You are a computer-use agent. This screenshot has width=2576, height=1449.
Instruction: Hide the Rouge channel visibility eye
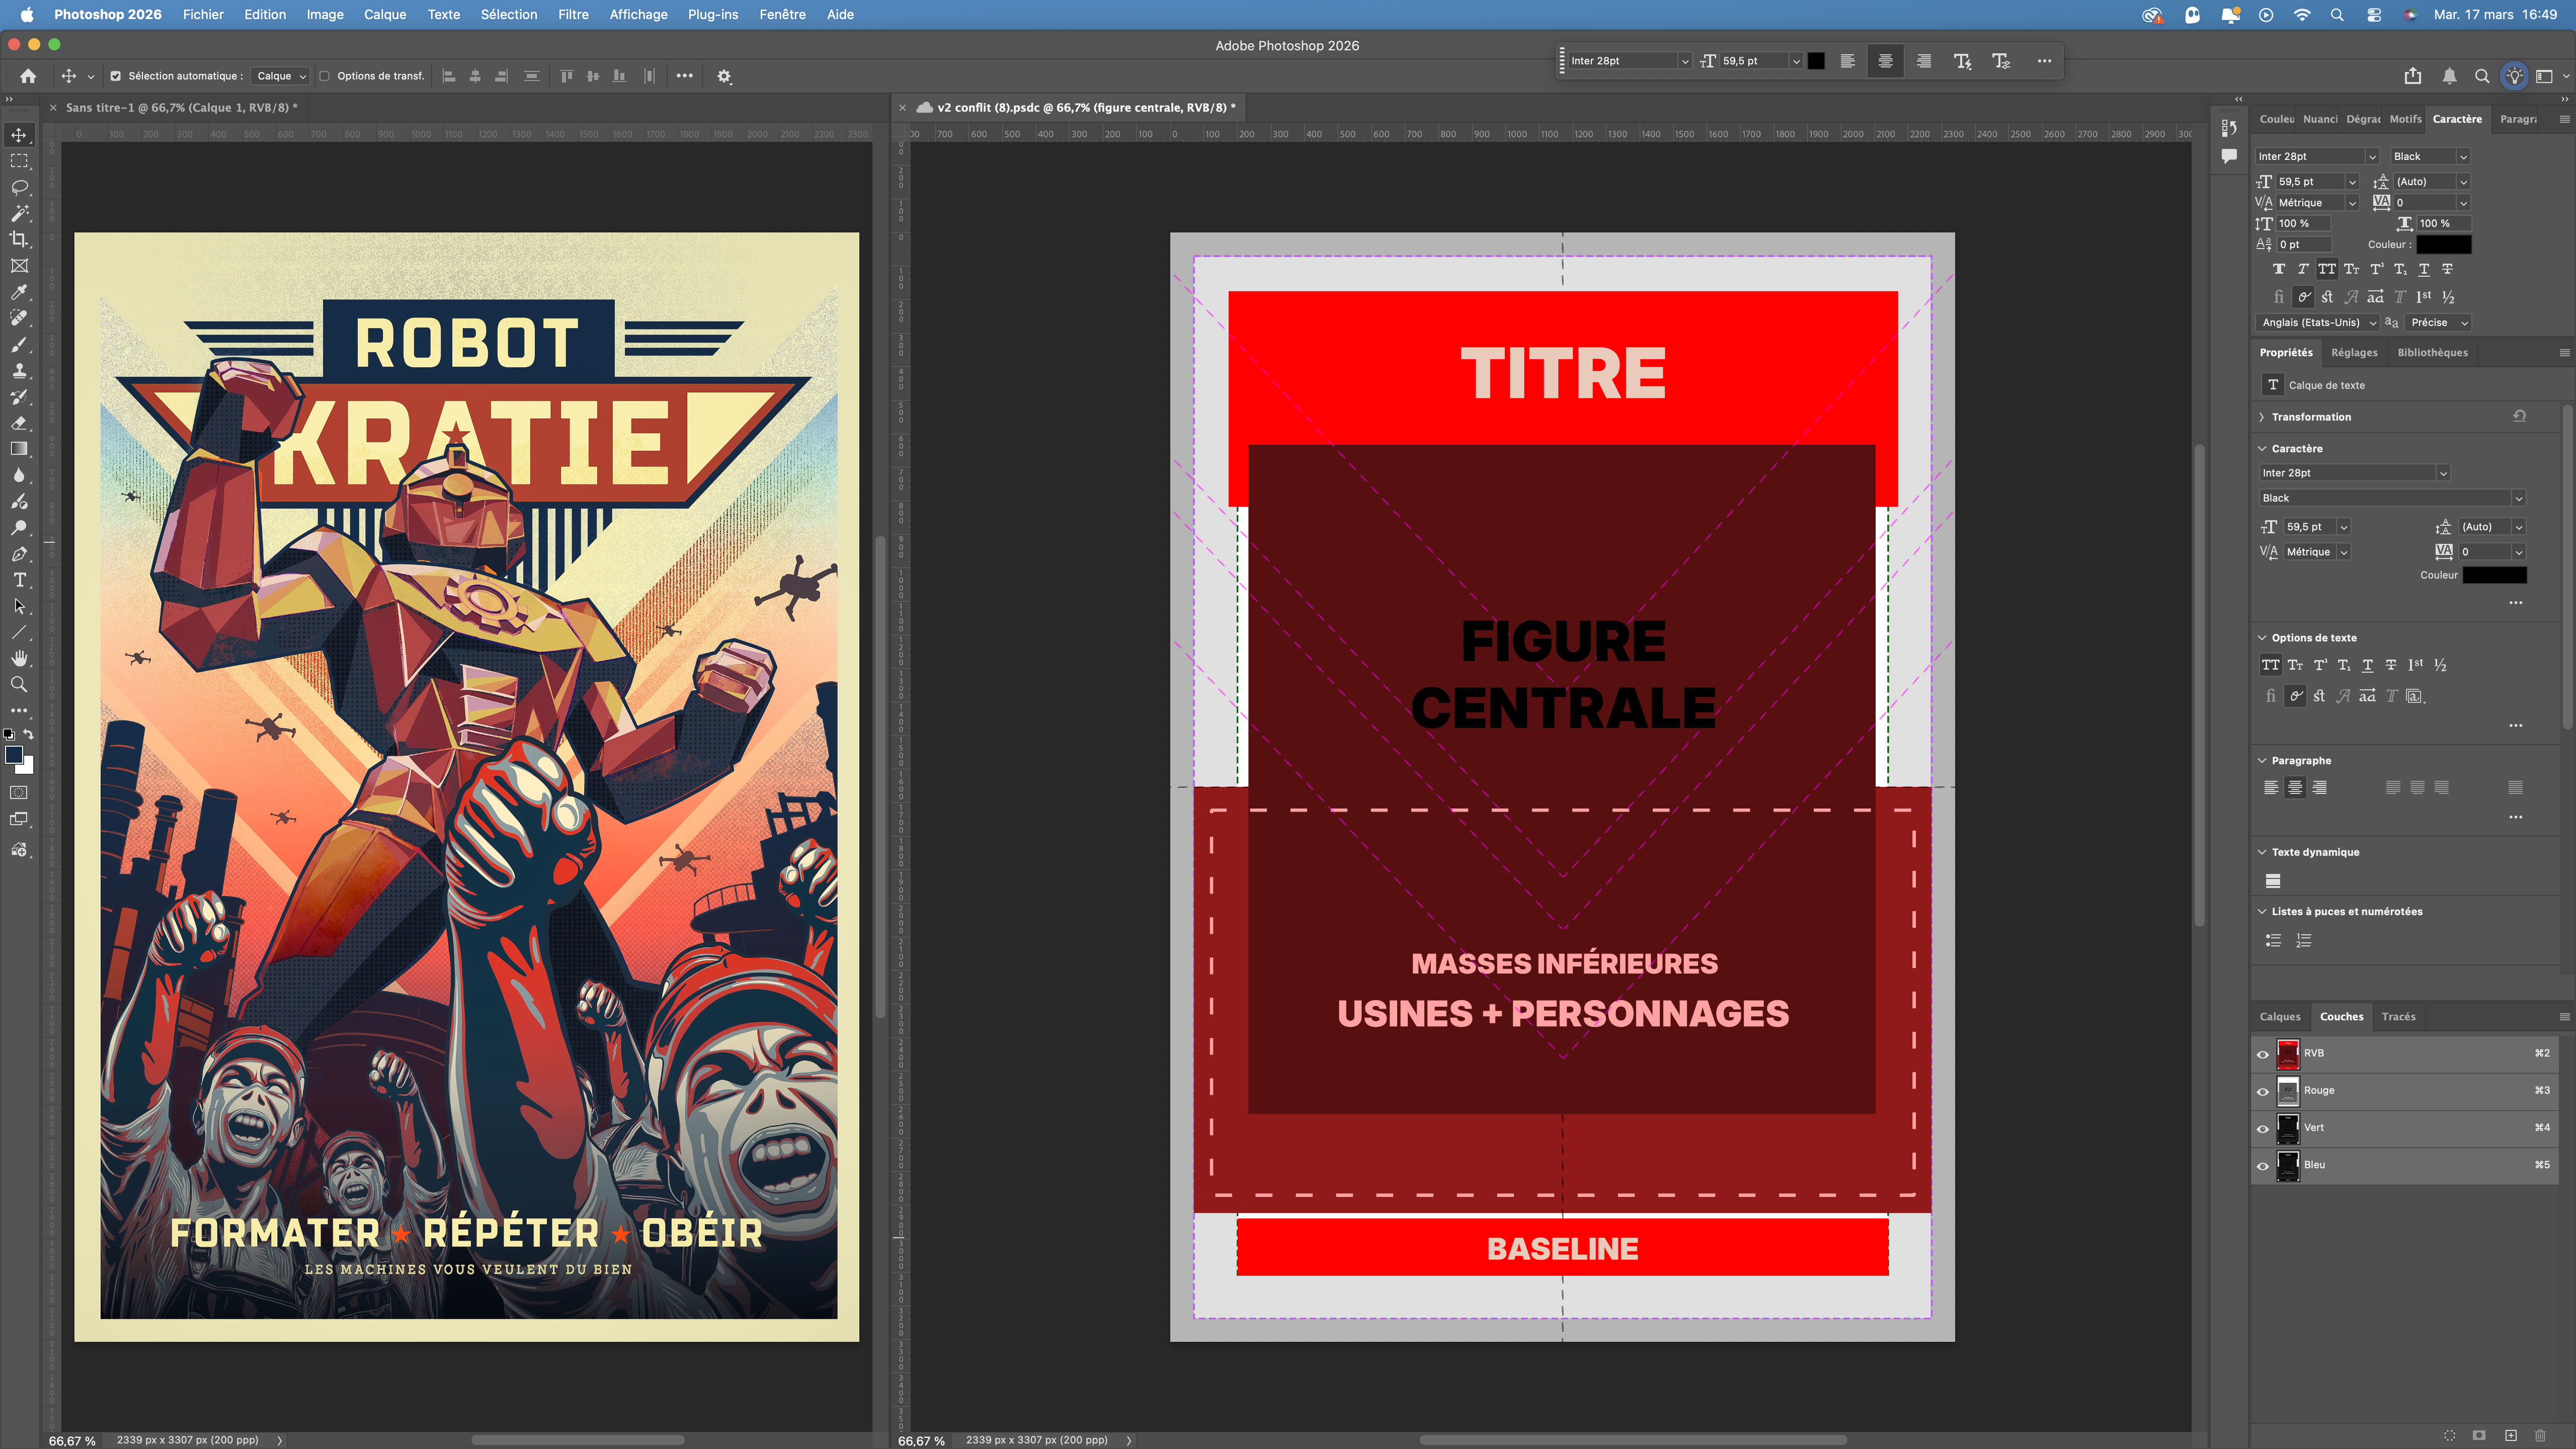(2263, 1091)
